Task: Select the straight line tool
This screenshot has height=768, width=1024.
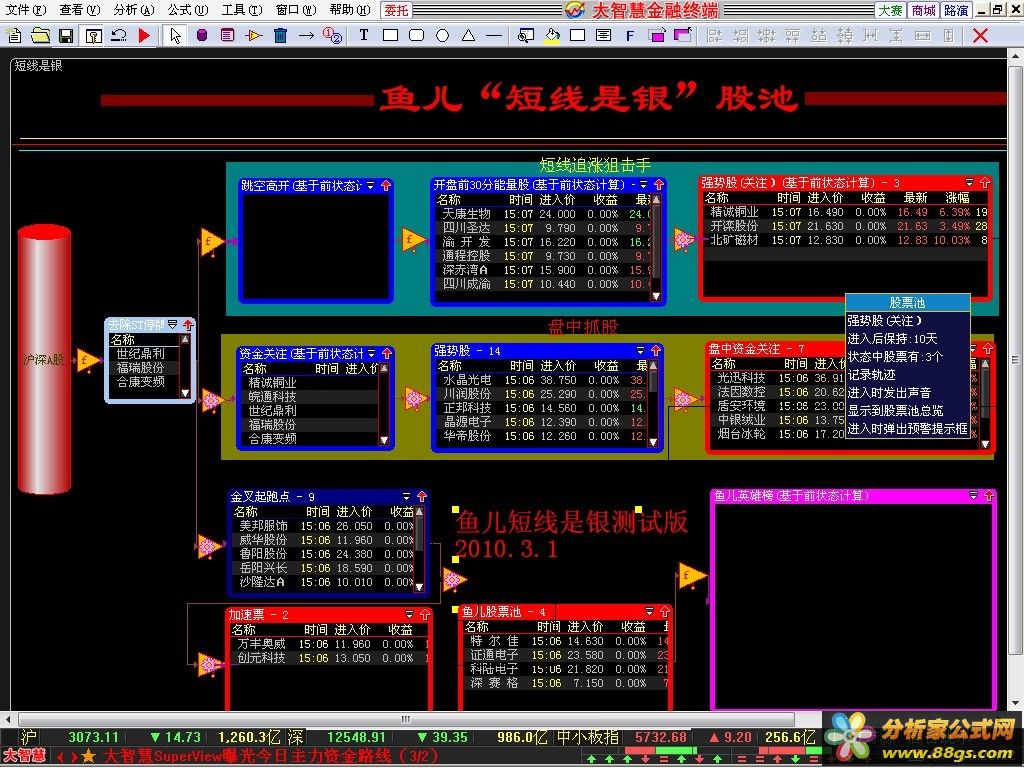Action: coord(494,35)
